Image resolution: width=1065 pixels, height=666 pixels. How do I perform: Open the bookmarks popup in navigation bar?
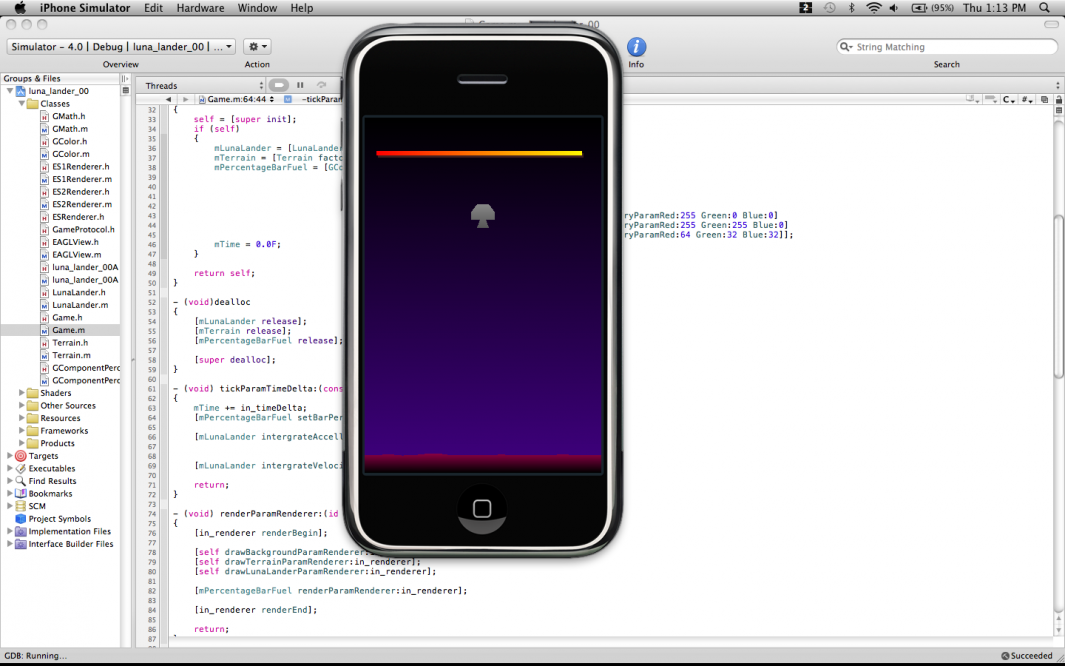[973, 100]
